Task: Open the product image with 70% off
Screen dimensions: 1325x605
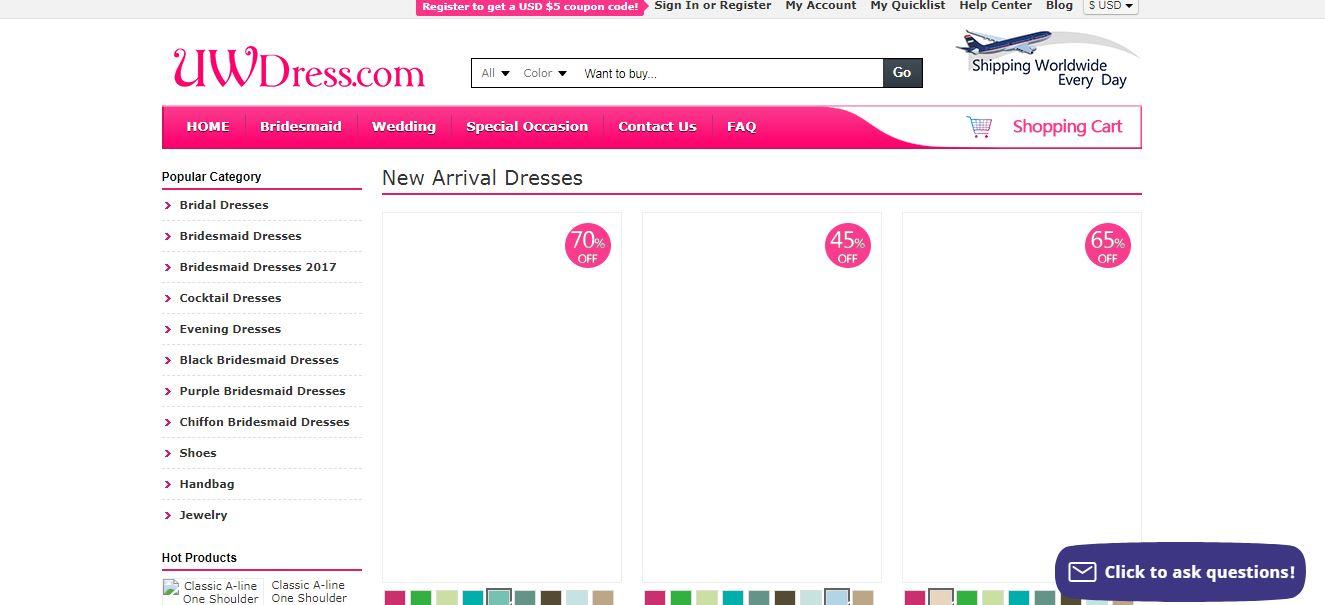Action: click(x=502, y=397)
